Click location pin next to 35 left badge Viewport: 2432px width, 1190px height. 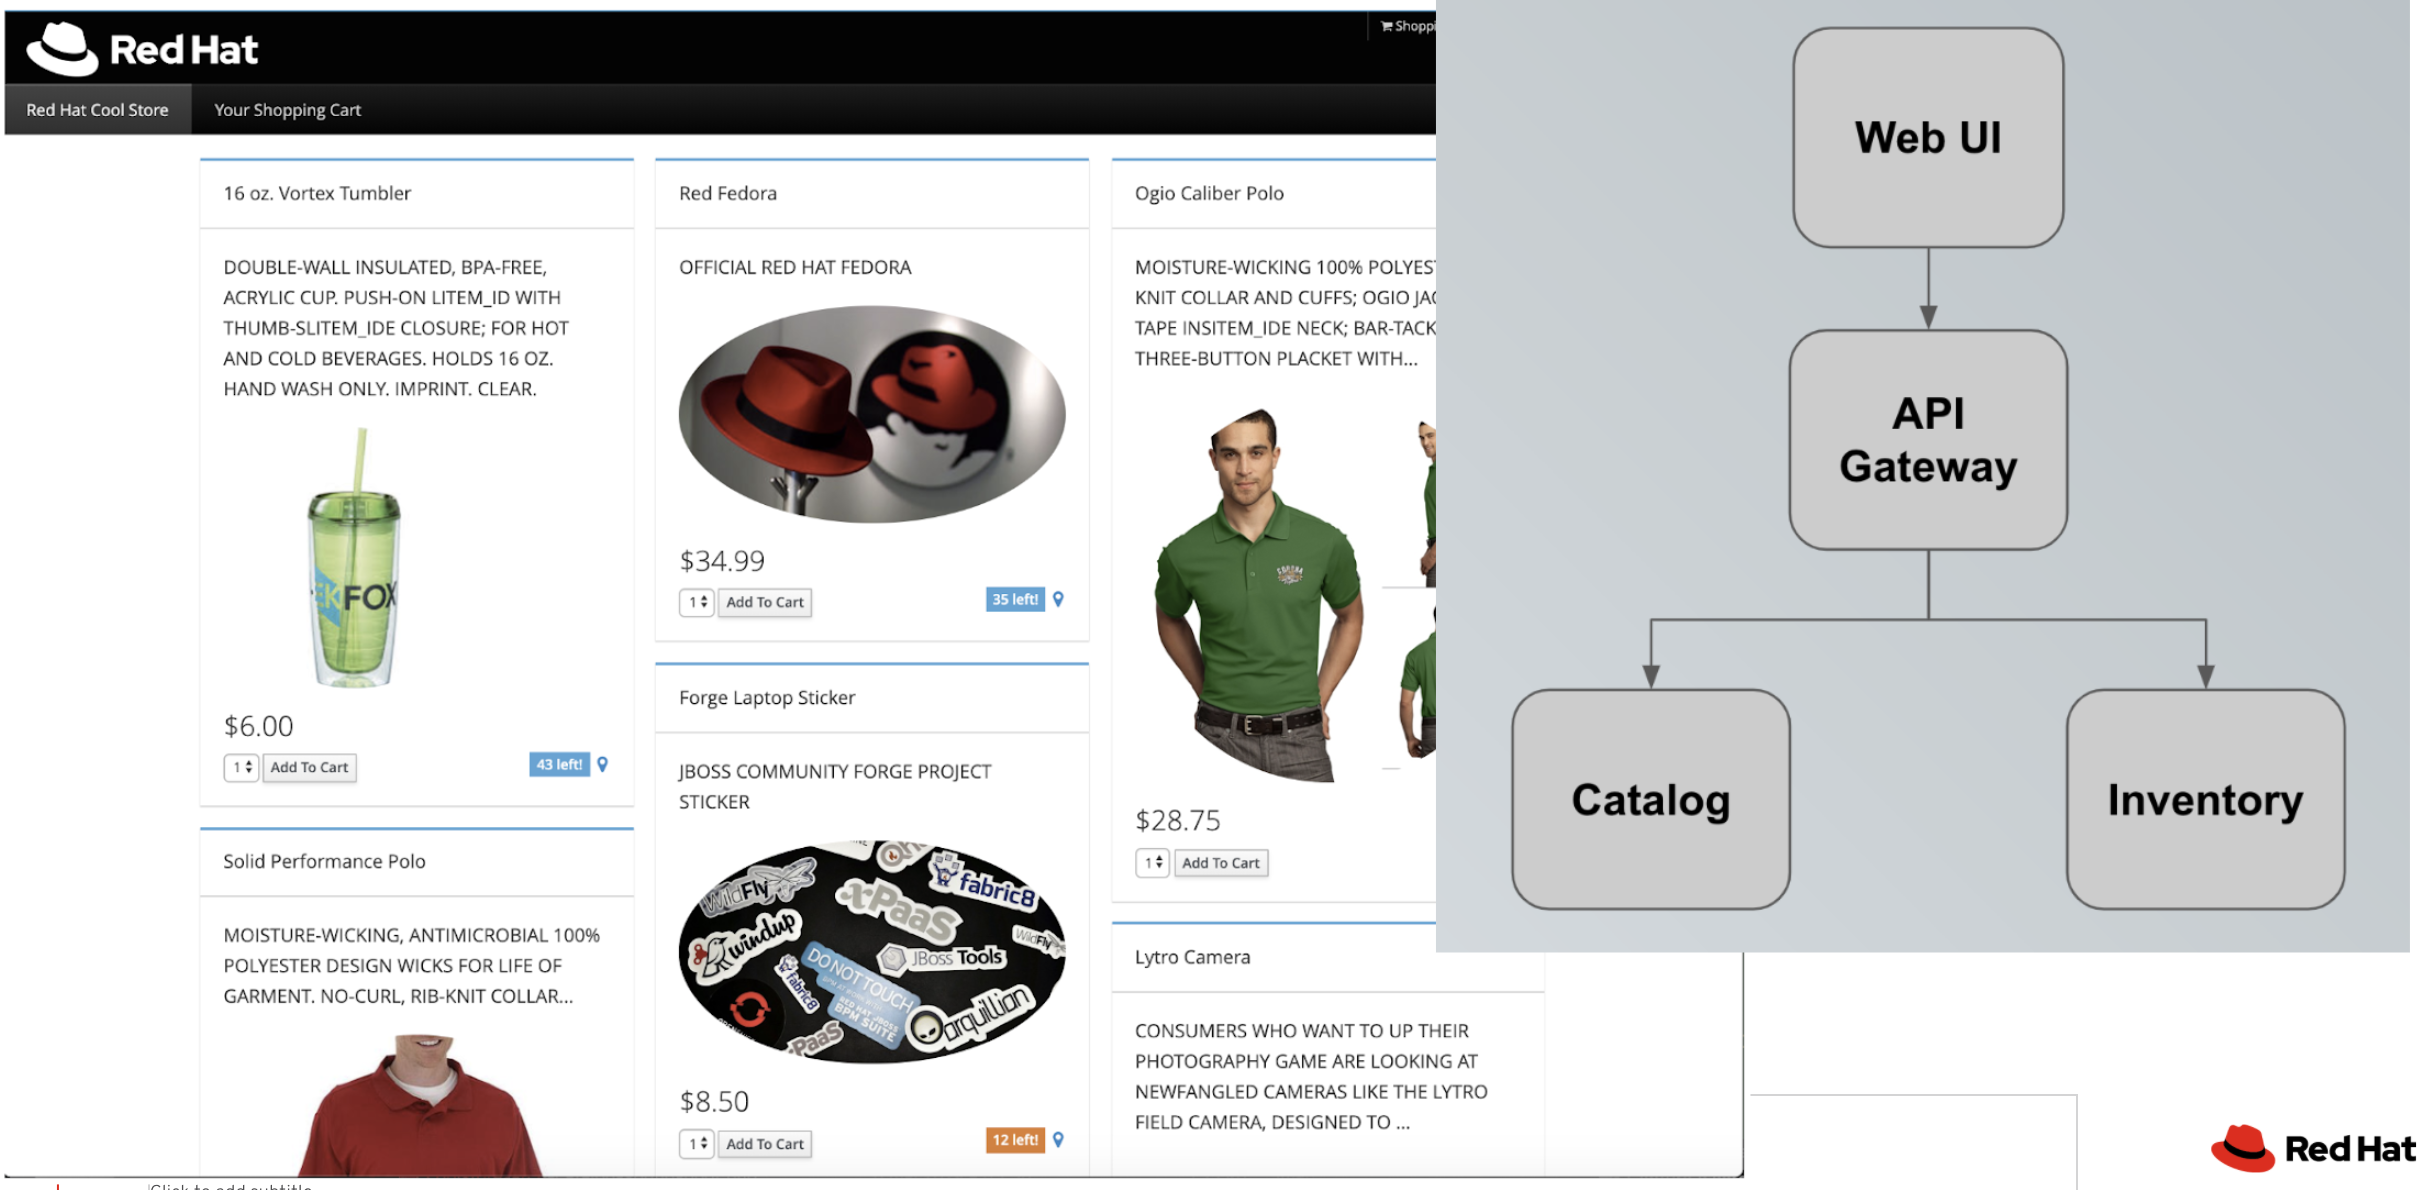point(1058,599)
